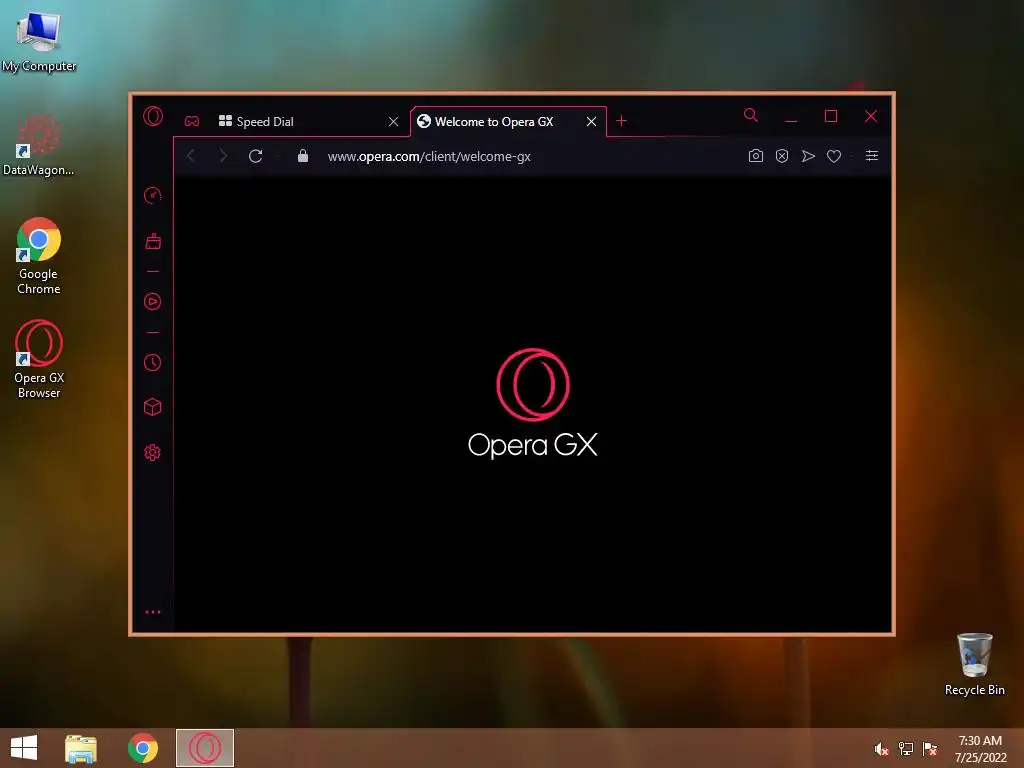1024x768 pixels.
Task: Click the site security padlock icon
Action: coord(302,156)
